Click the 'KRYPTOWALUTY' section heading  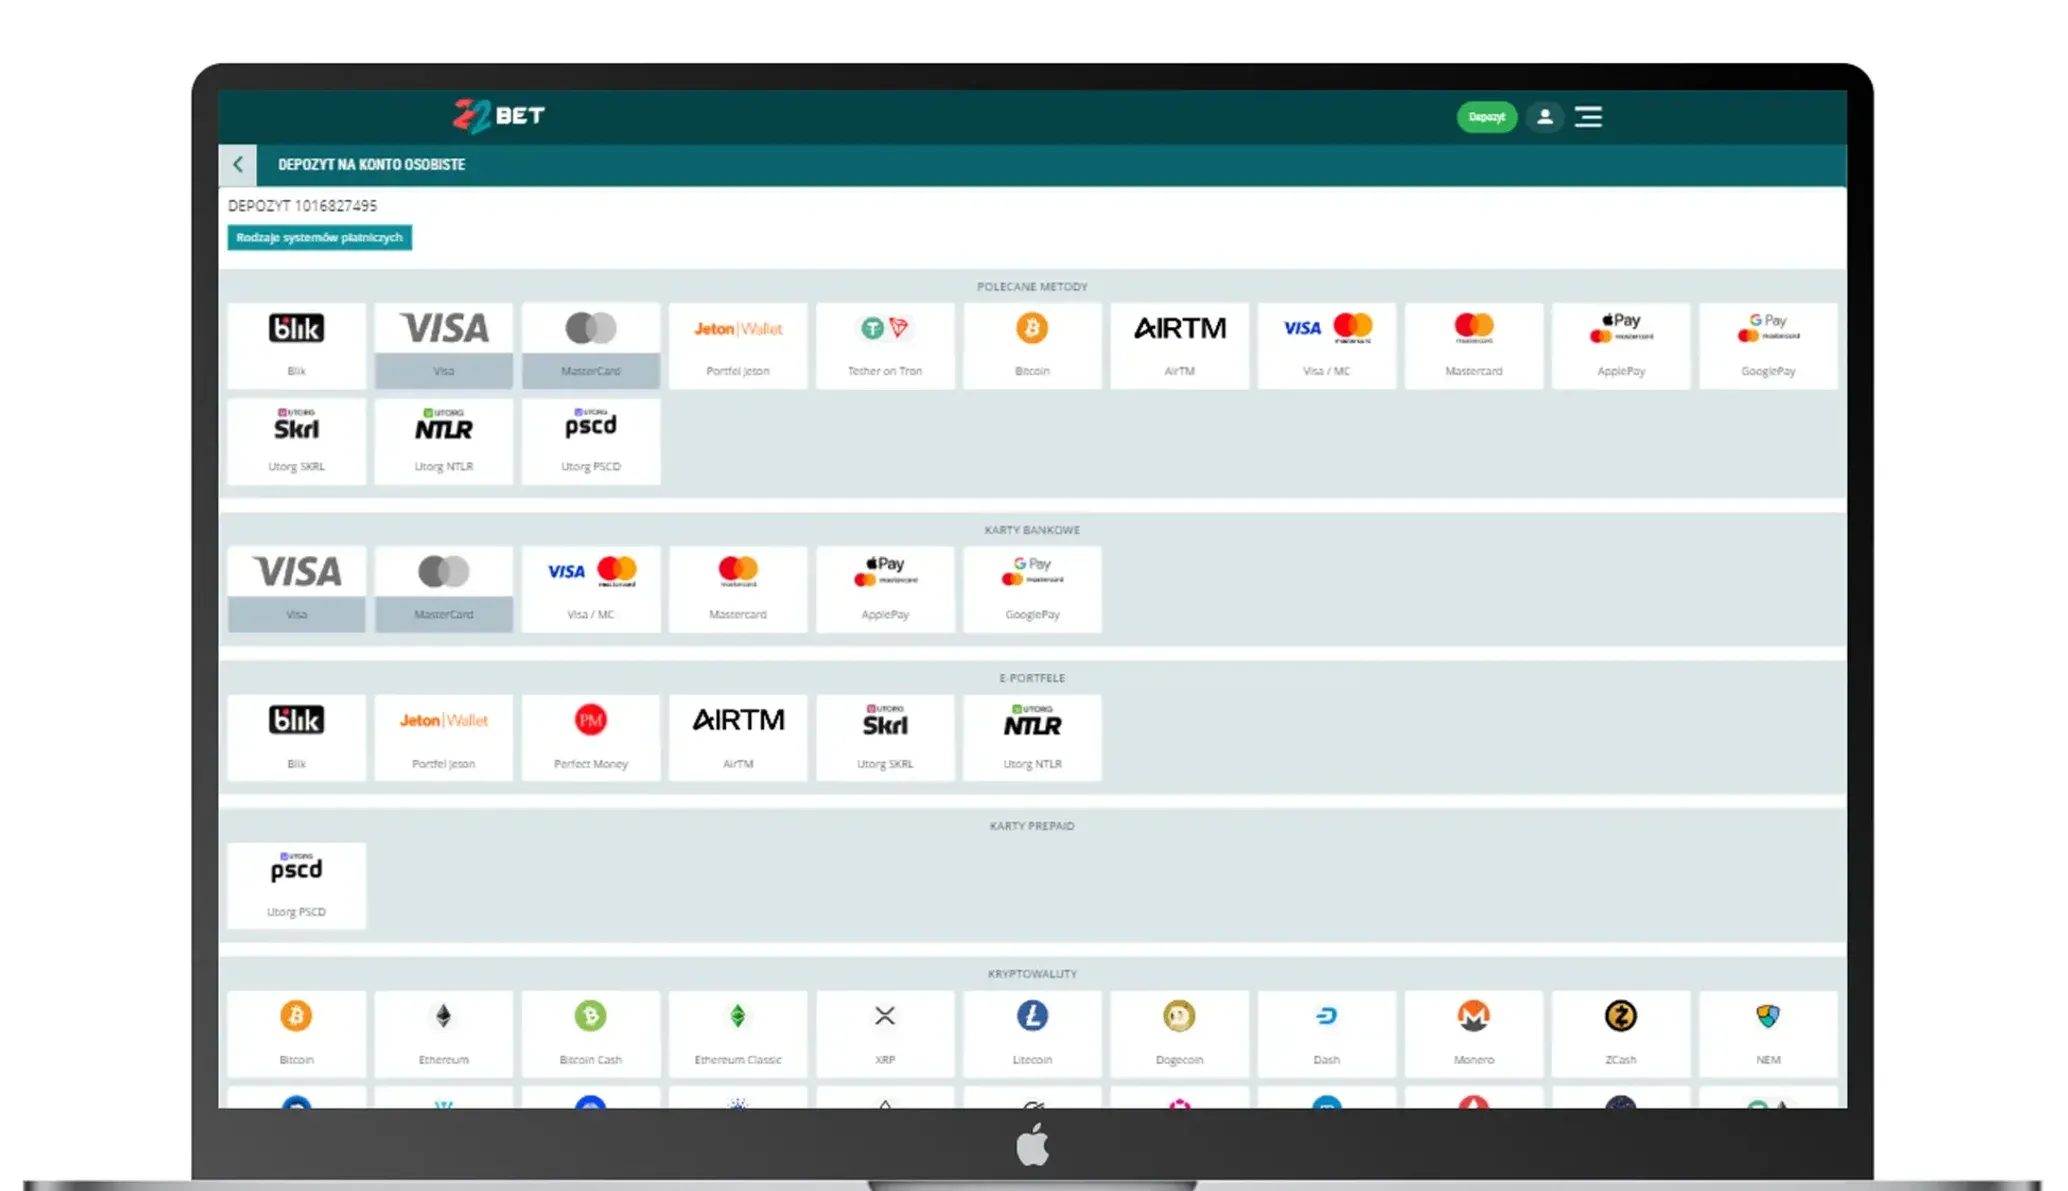pos(1032,974)
